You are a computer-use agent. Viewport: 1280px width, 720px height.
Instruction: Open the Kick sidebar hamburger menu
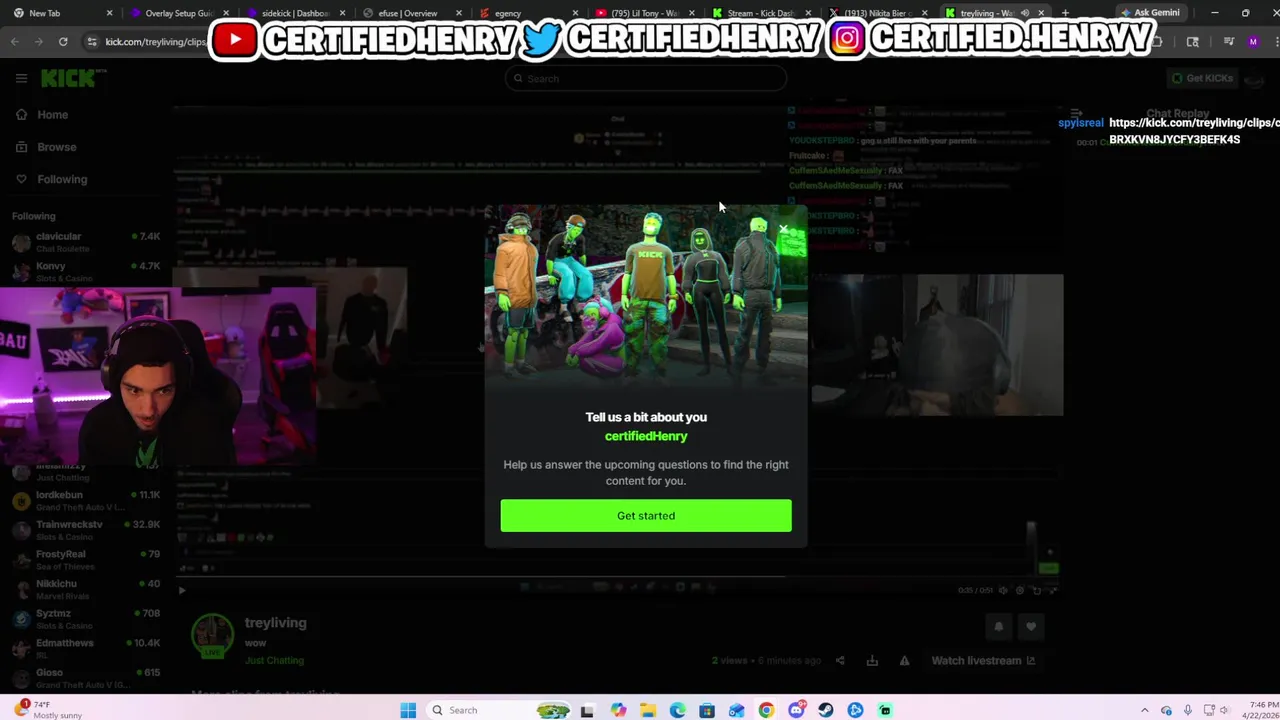pyautogui.click(x=21, y=78)
